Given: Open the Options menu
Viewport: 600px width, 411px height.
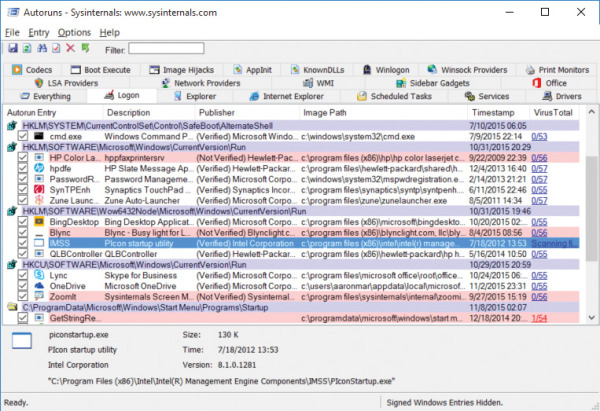Looking at the screenshot, I should coord(74,33).
